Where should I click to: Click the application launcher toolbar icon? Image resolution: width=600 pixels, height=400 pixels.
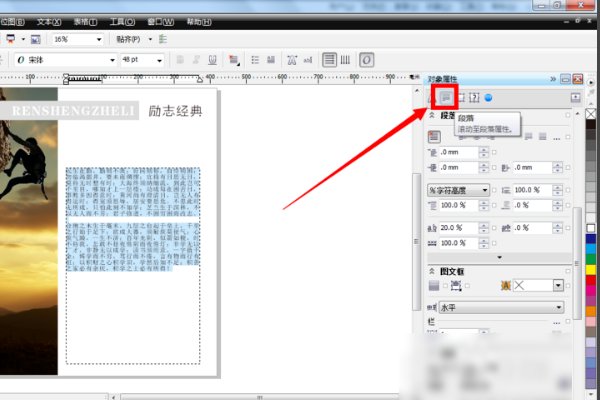click(11, 39)
